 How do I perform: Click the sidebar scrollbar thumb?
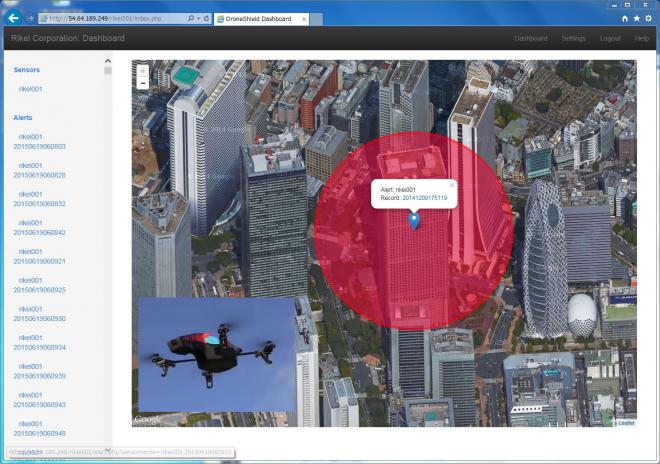coord(108,71)
